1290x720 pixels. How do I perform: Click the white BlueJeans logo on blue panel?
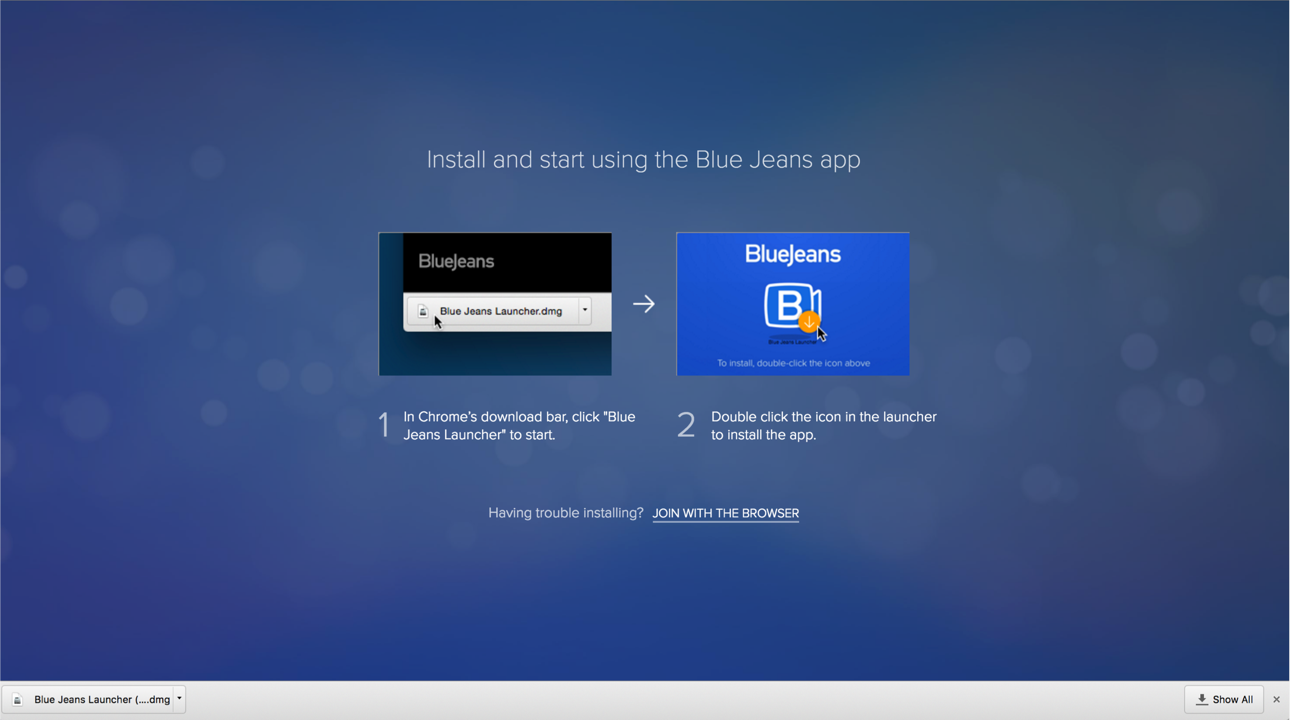[x=792, y=255]
